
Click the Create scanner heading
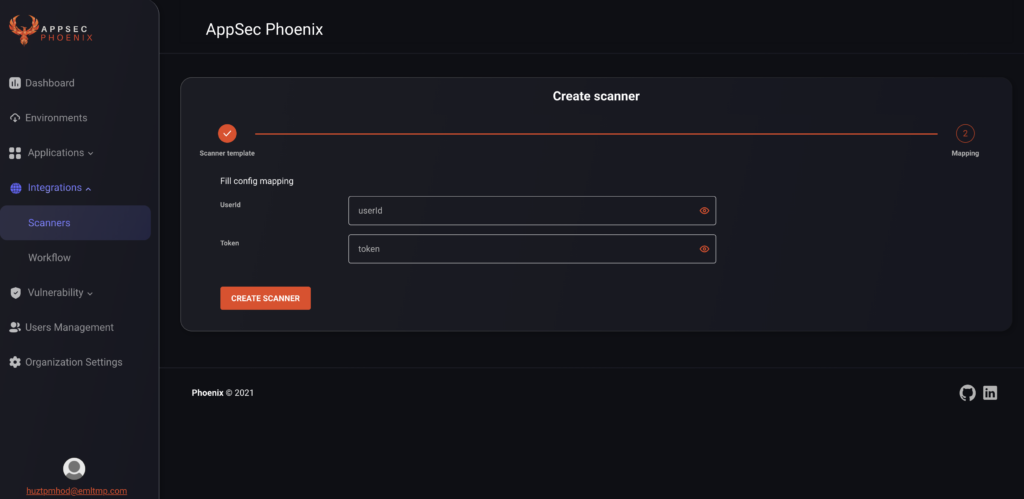coord(596,96)
